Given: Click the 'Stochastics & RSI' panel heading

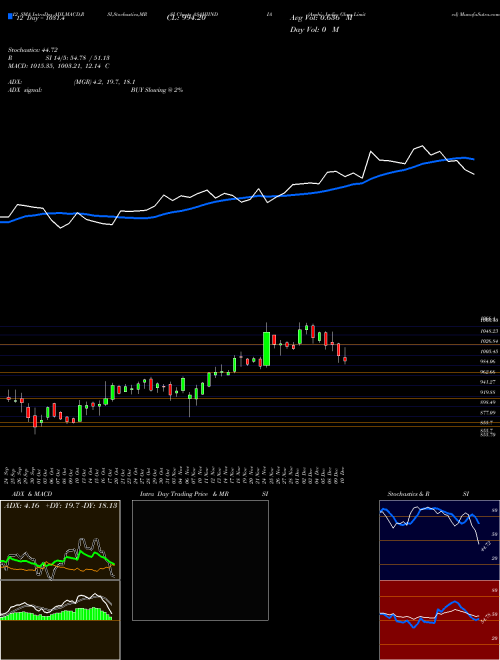Looking at the screenshot, I should coord(428,494).
